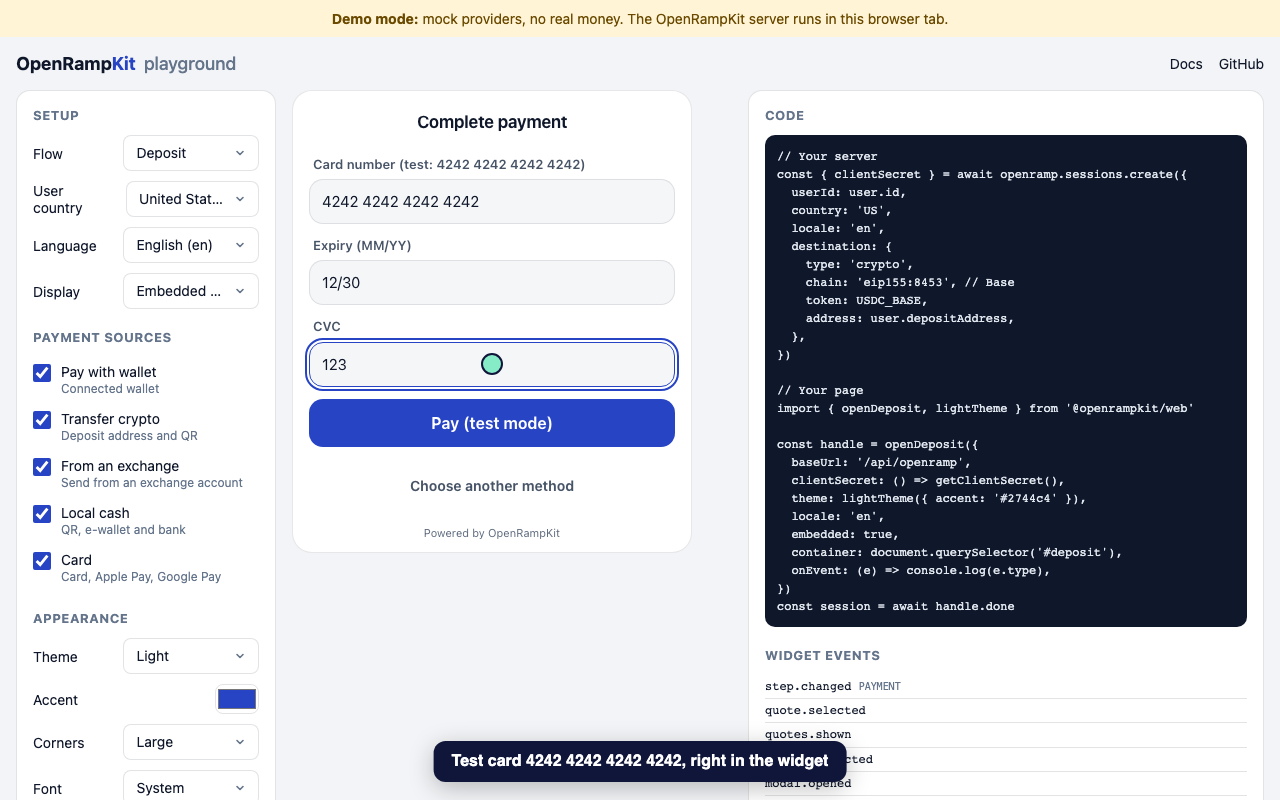Click the Complete payment heading

coord(492,122)
